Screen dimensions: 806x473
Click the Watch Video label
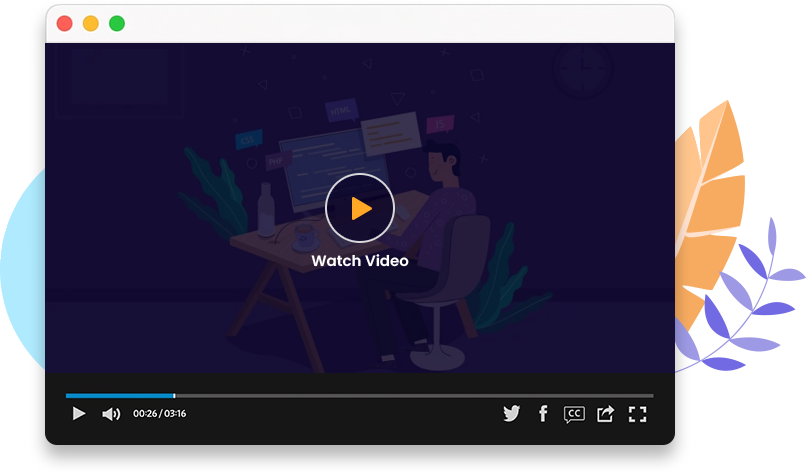coord(360,261)
